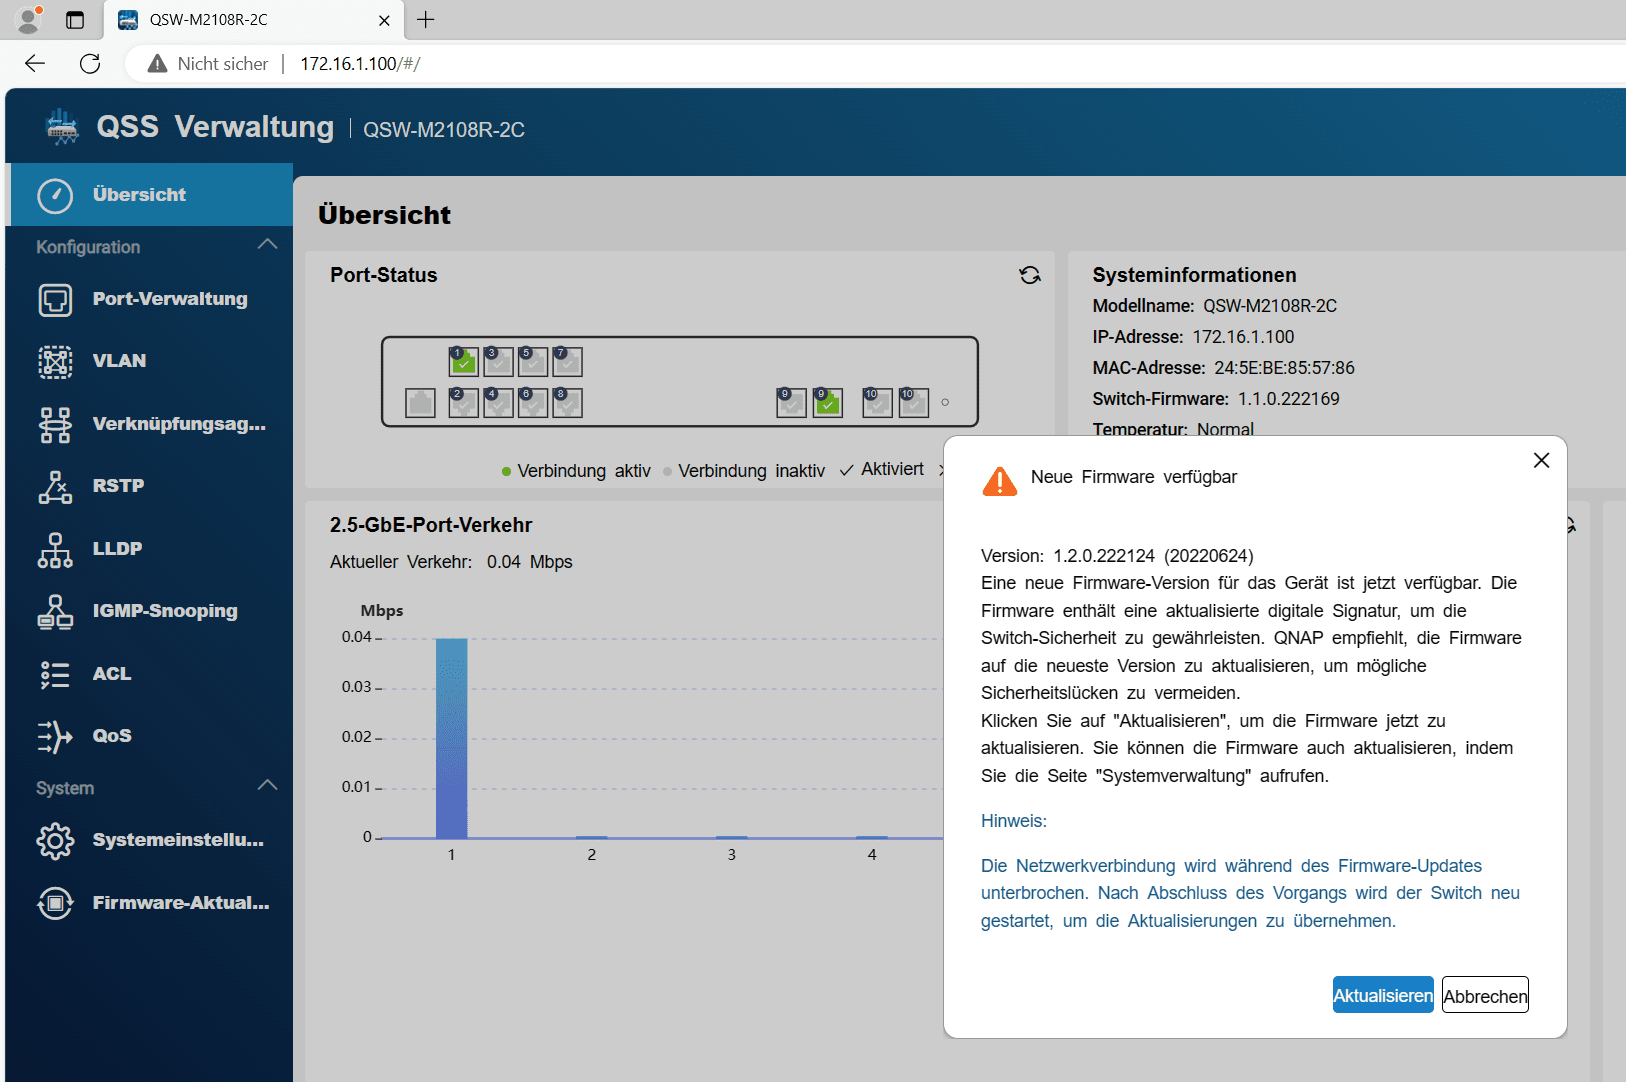Select port 7 in the switch diagram
Screen dimensions: 1626x1082
coord(567,361)
